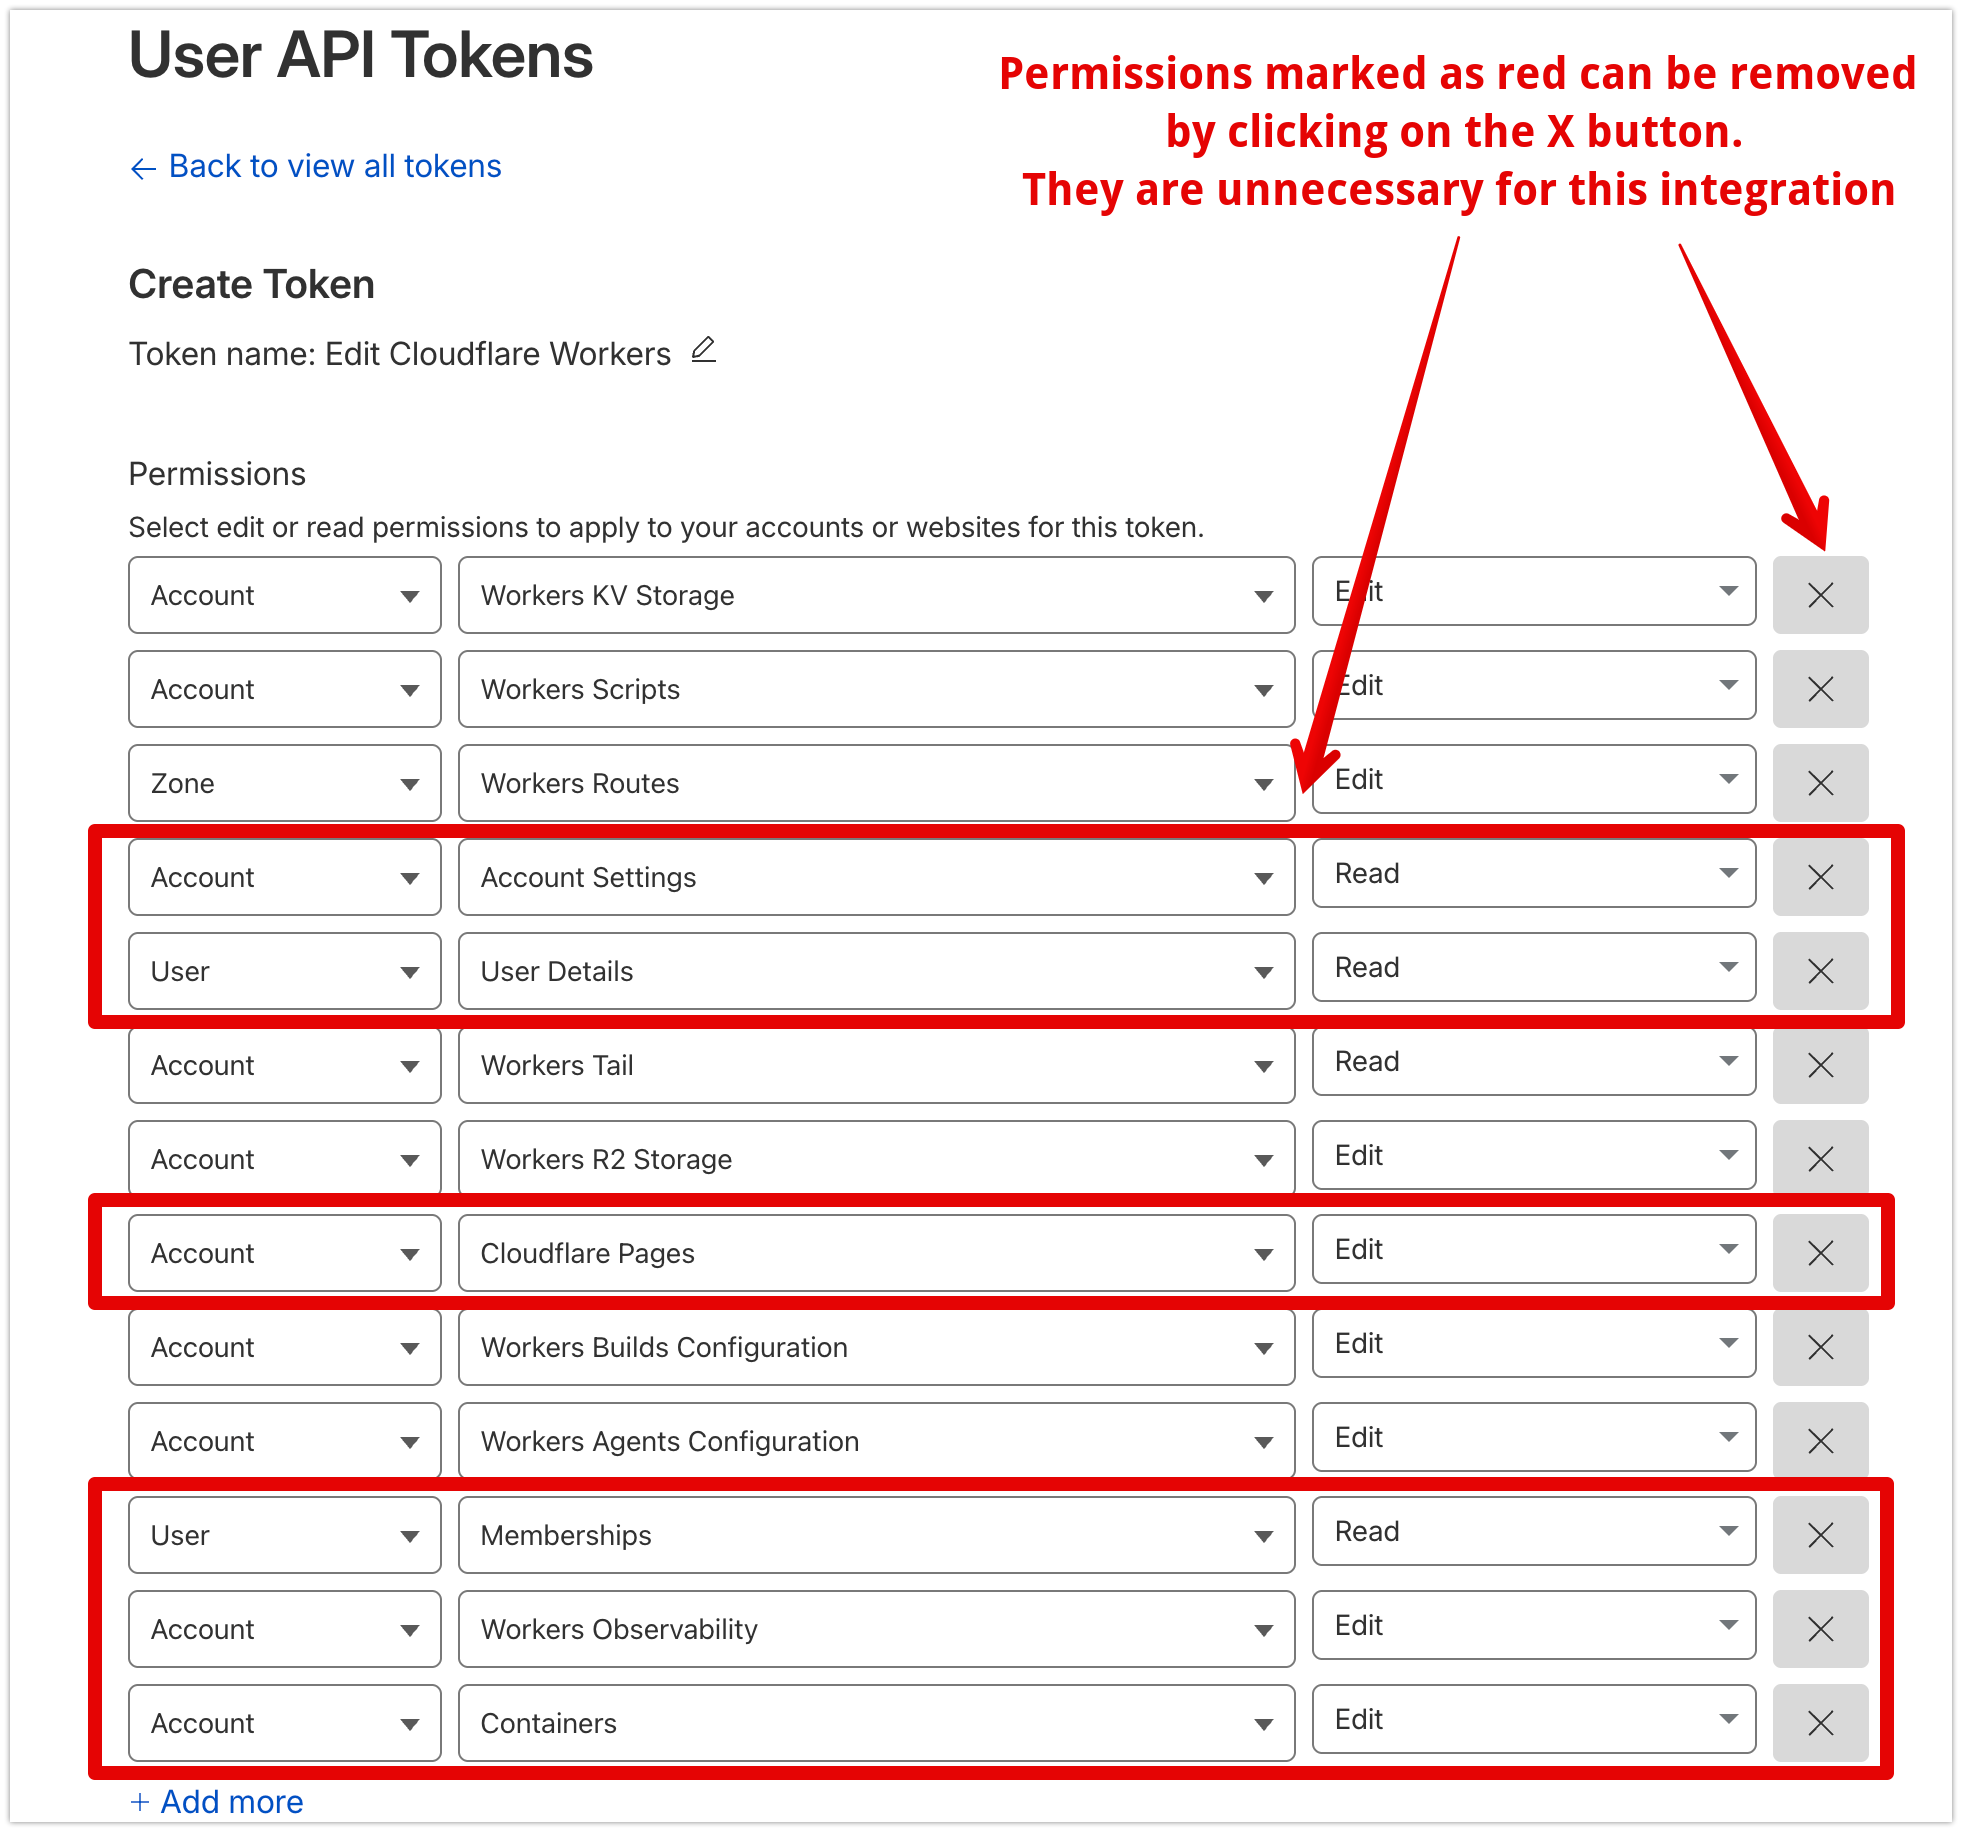
Task: Open the Zone scope dropdown for Workers Routes
Action: (284, 783)
